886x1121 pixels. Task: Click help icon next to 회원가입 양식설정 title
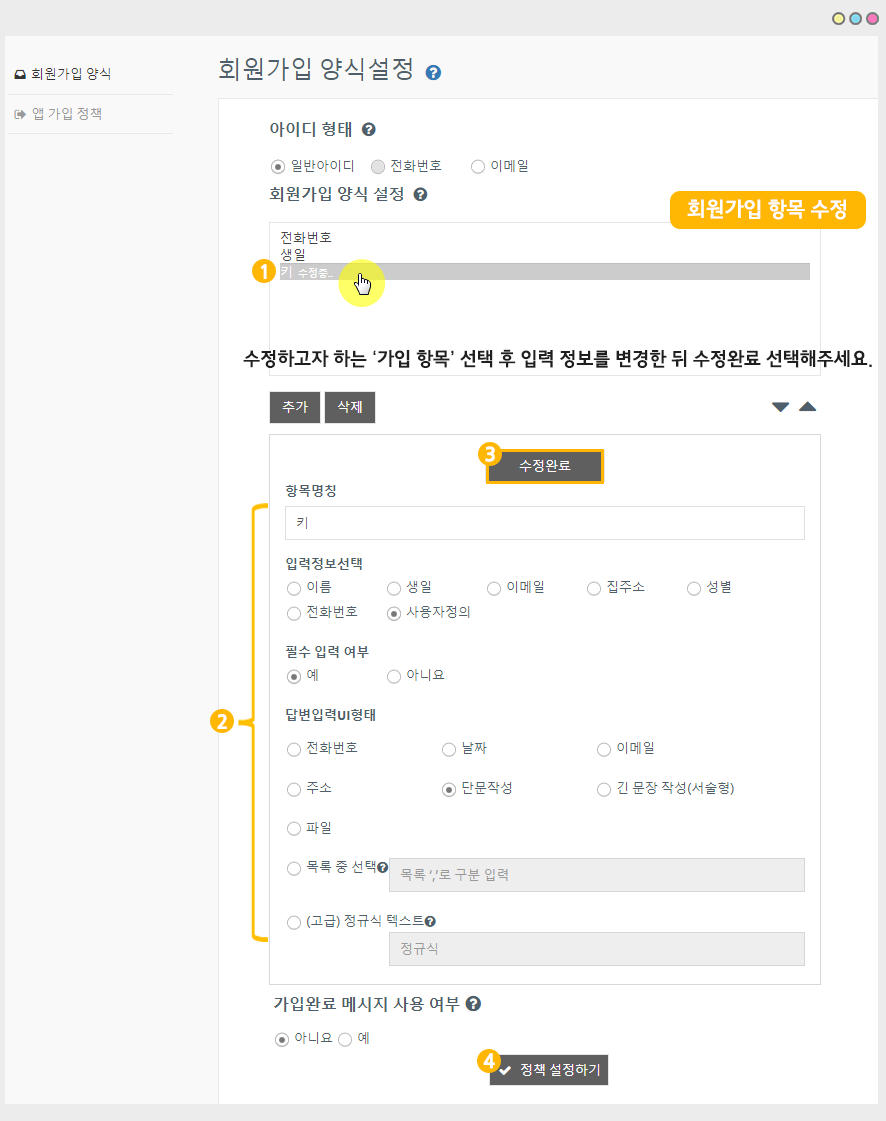tap(433, 73)
